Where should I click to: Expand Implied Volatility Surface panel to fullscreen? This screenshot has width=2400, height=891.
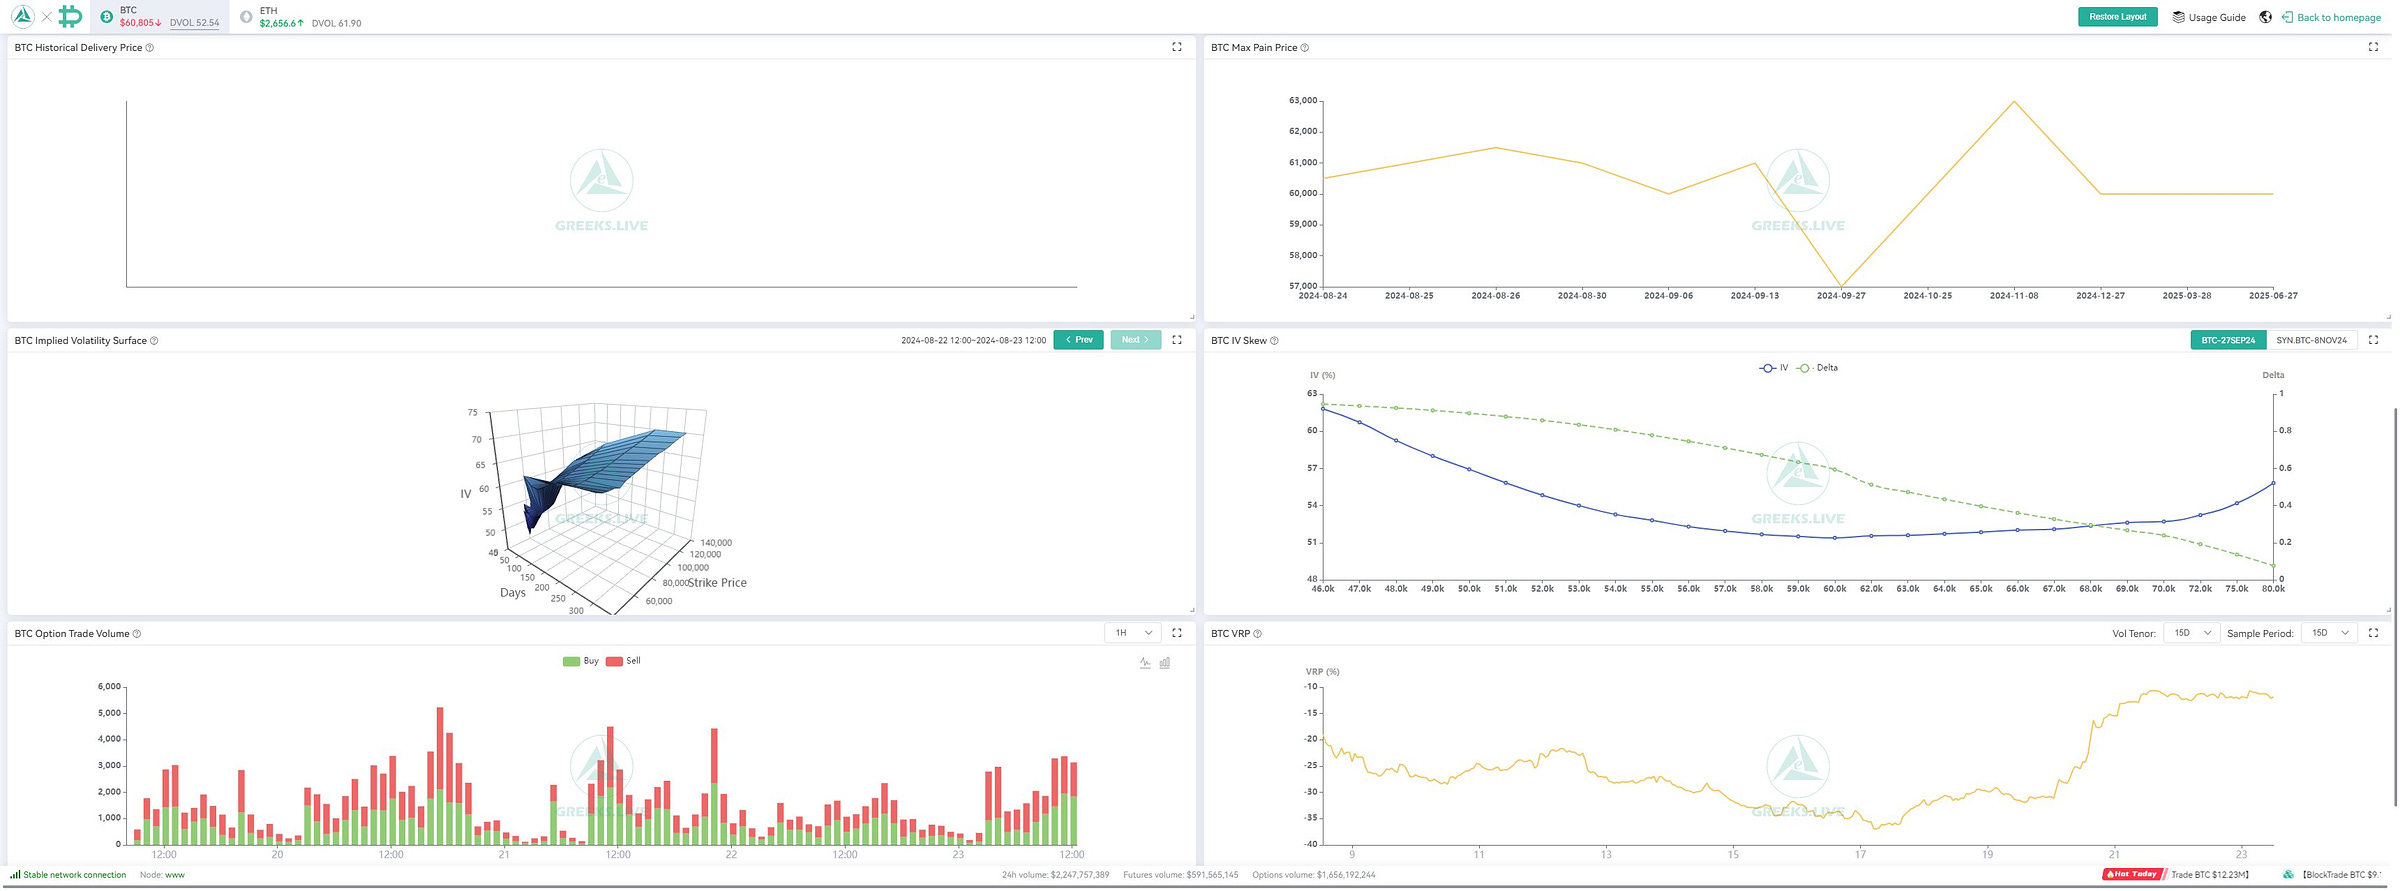[1177, 340]
